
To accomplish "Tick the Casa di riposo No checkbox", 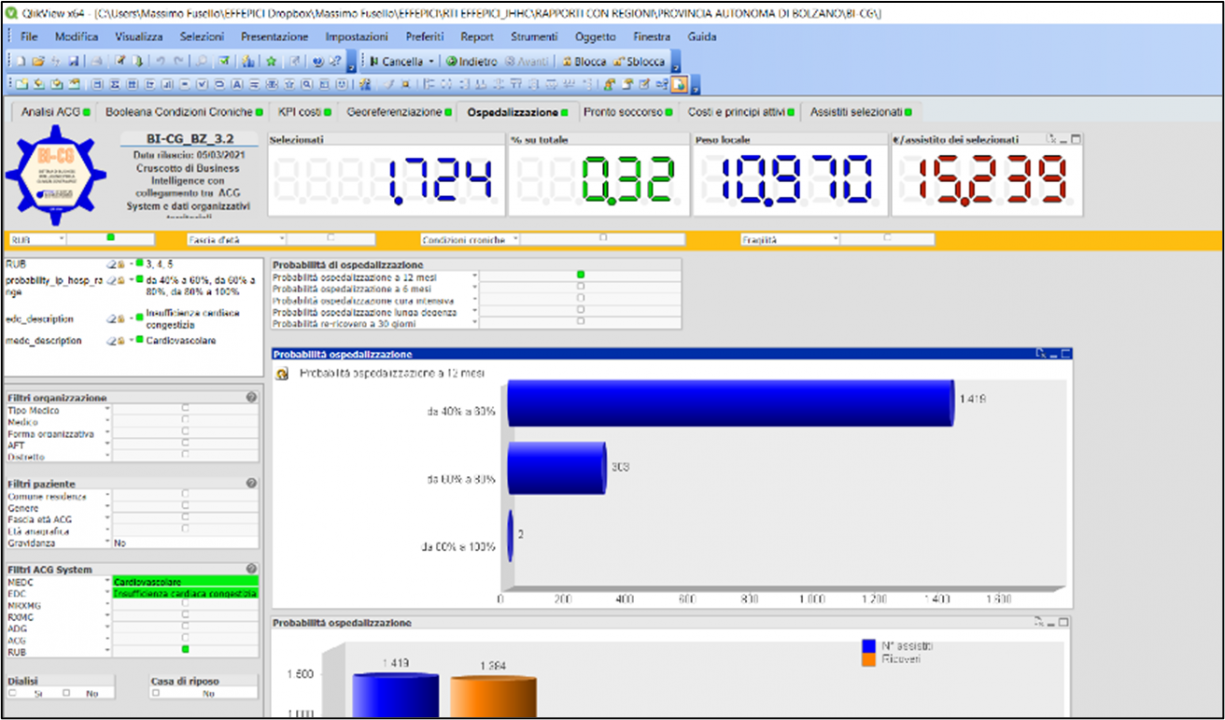I will click(157, 693).
